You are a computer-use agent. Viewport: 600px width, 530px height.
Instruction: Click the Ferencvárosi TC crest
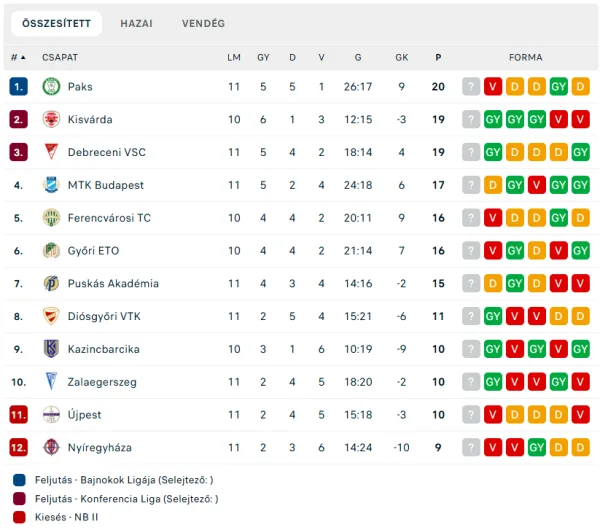click(x=51, y=218)
